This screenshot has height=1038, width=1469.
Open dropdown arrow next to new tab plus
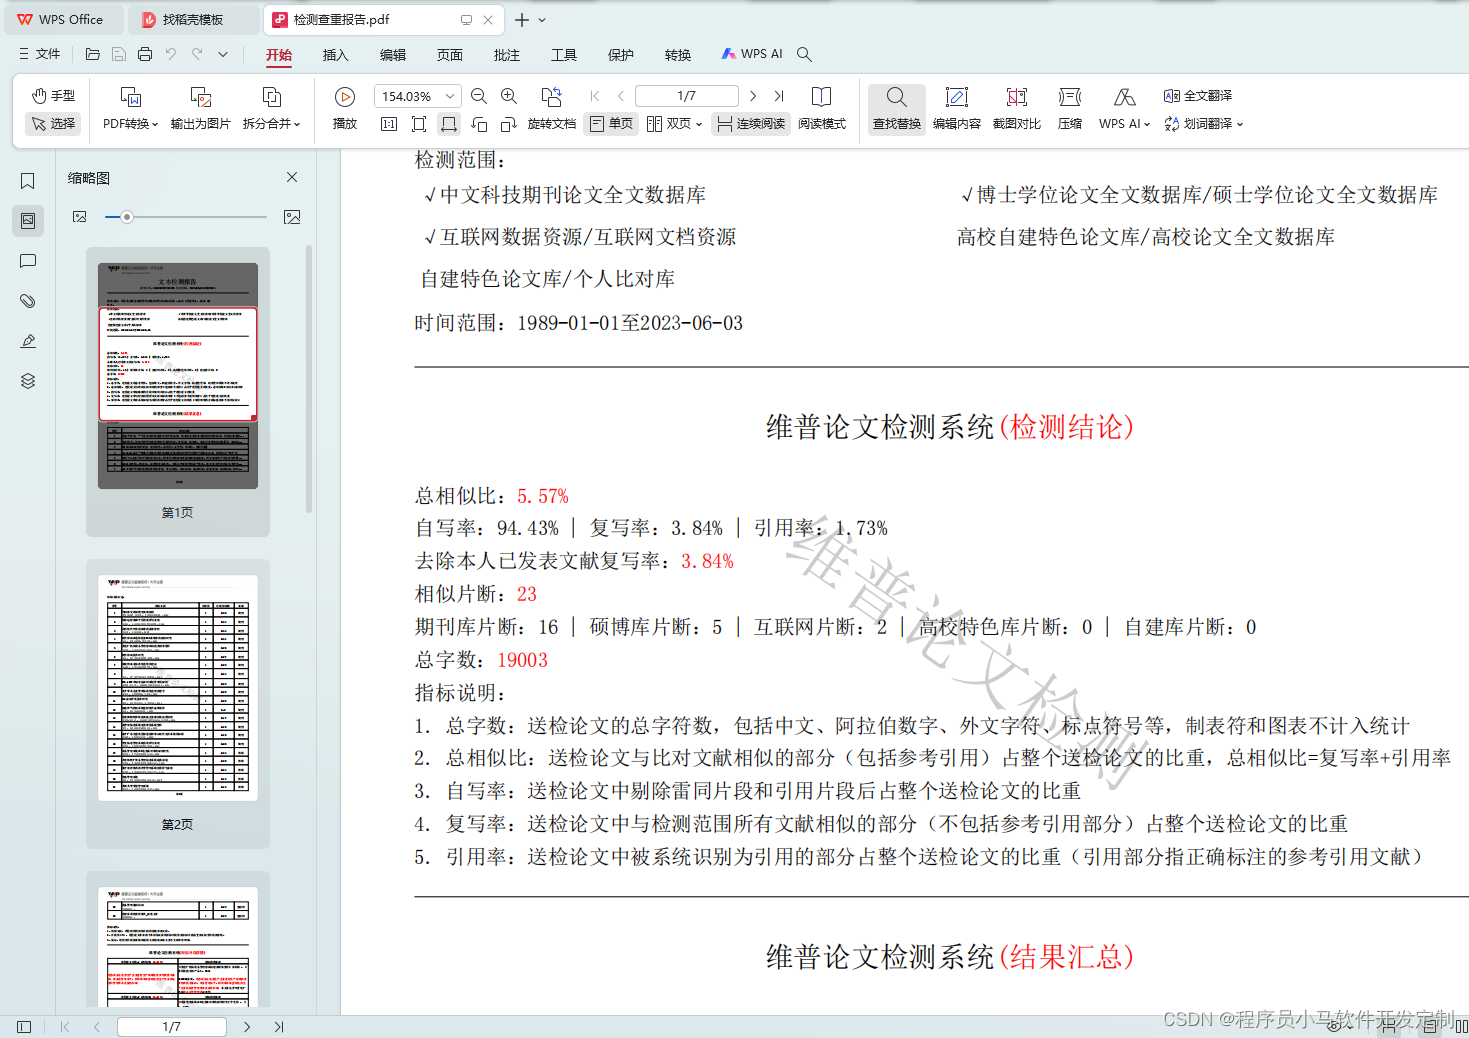[542, 20]
